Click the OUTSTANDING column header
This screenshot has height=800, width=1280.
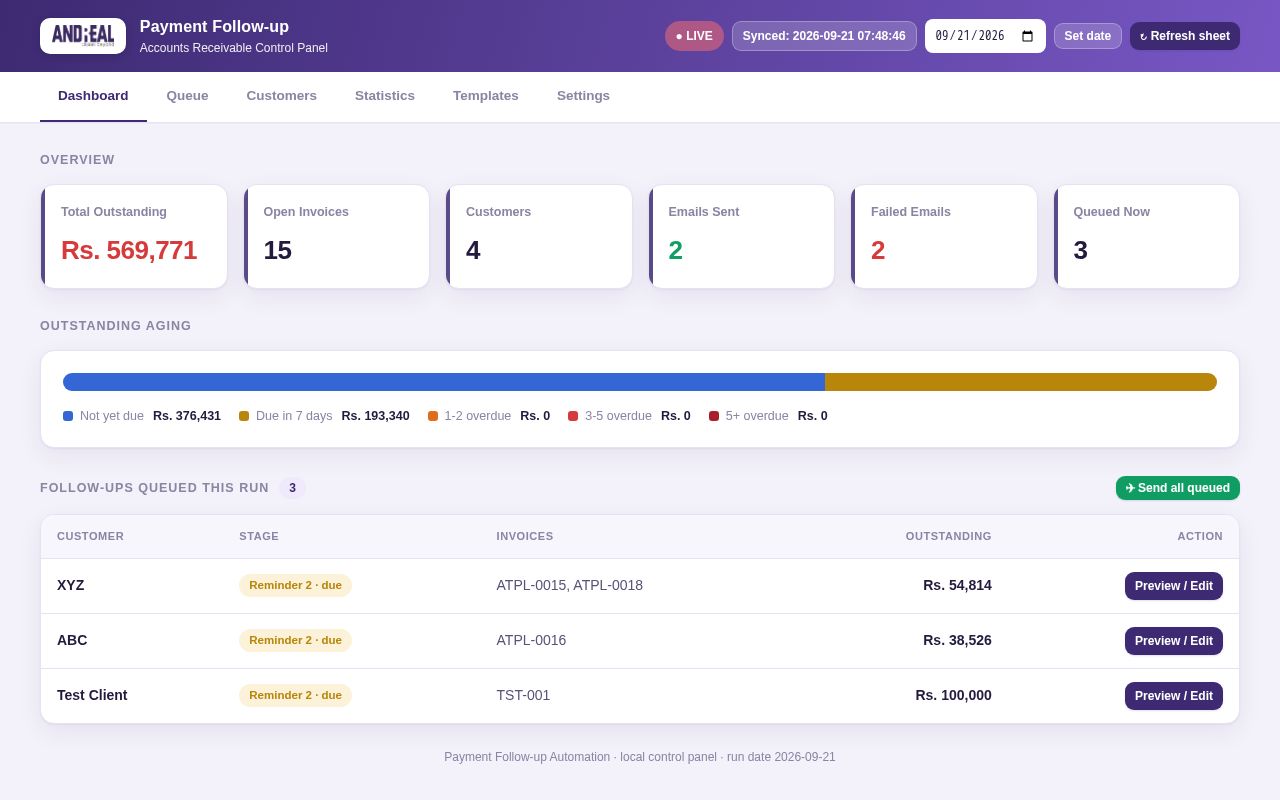949,536
